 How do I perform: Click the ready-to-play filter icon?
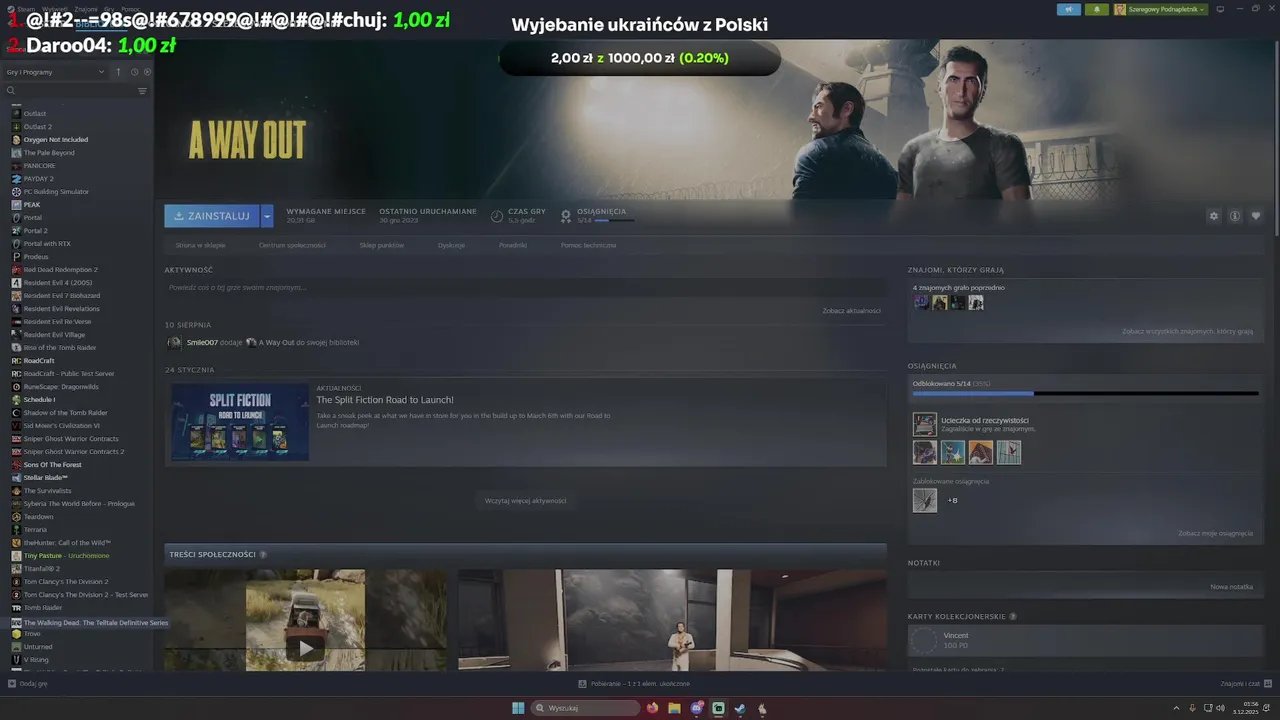pyautogui.click(x=147, y=72)
